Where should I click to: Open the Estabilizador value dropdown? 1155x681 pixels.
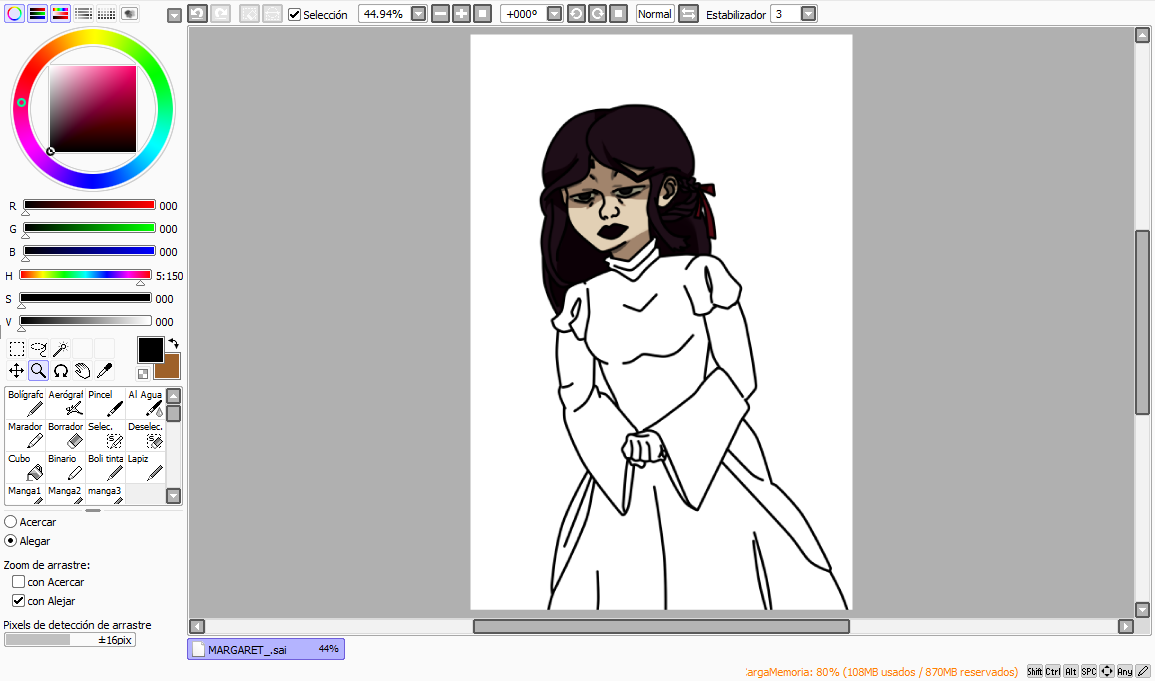pos(808,14)
